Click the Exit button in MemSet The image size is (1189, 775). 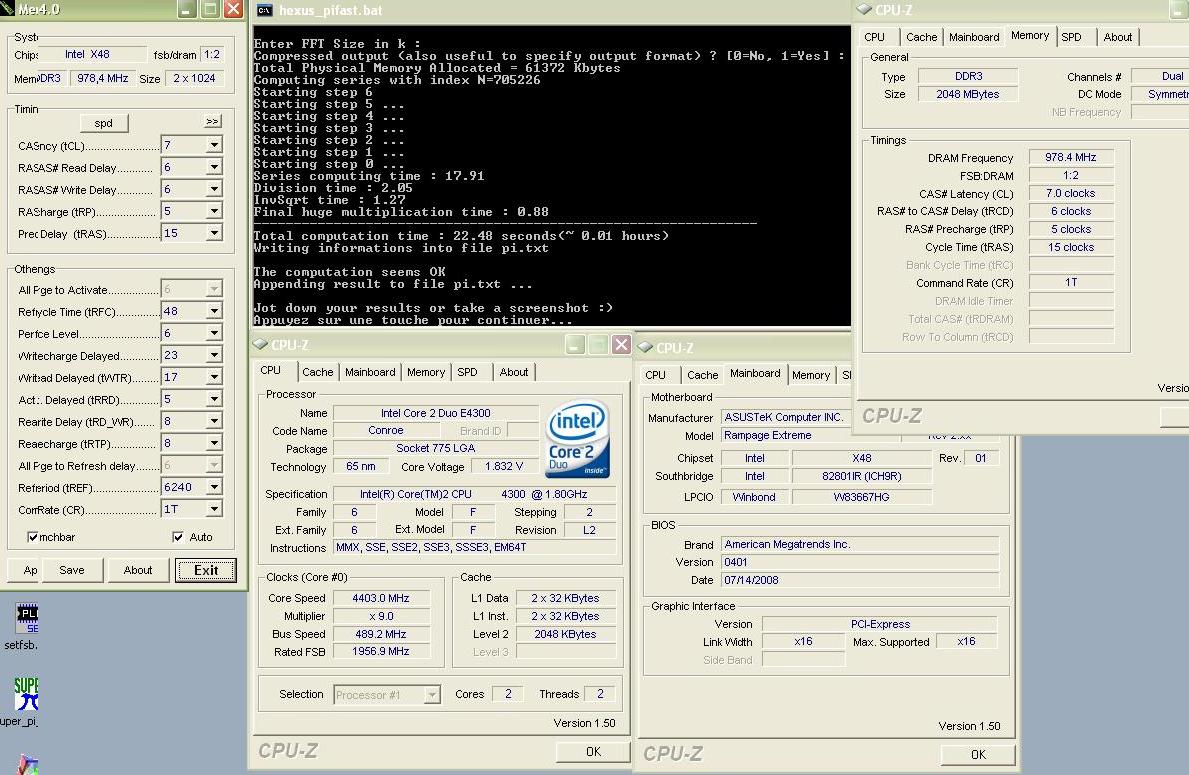[205, 570]
